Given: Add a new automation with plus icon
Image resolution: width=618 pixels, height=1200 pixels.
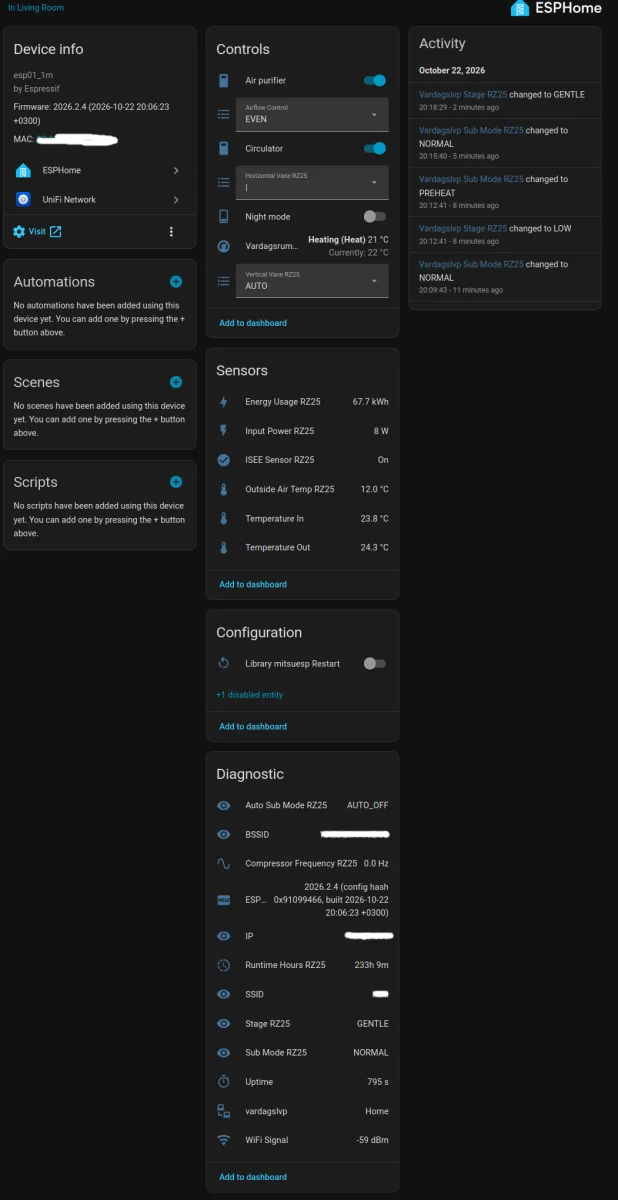Looking at the screenshot, I should (176, 282).
